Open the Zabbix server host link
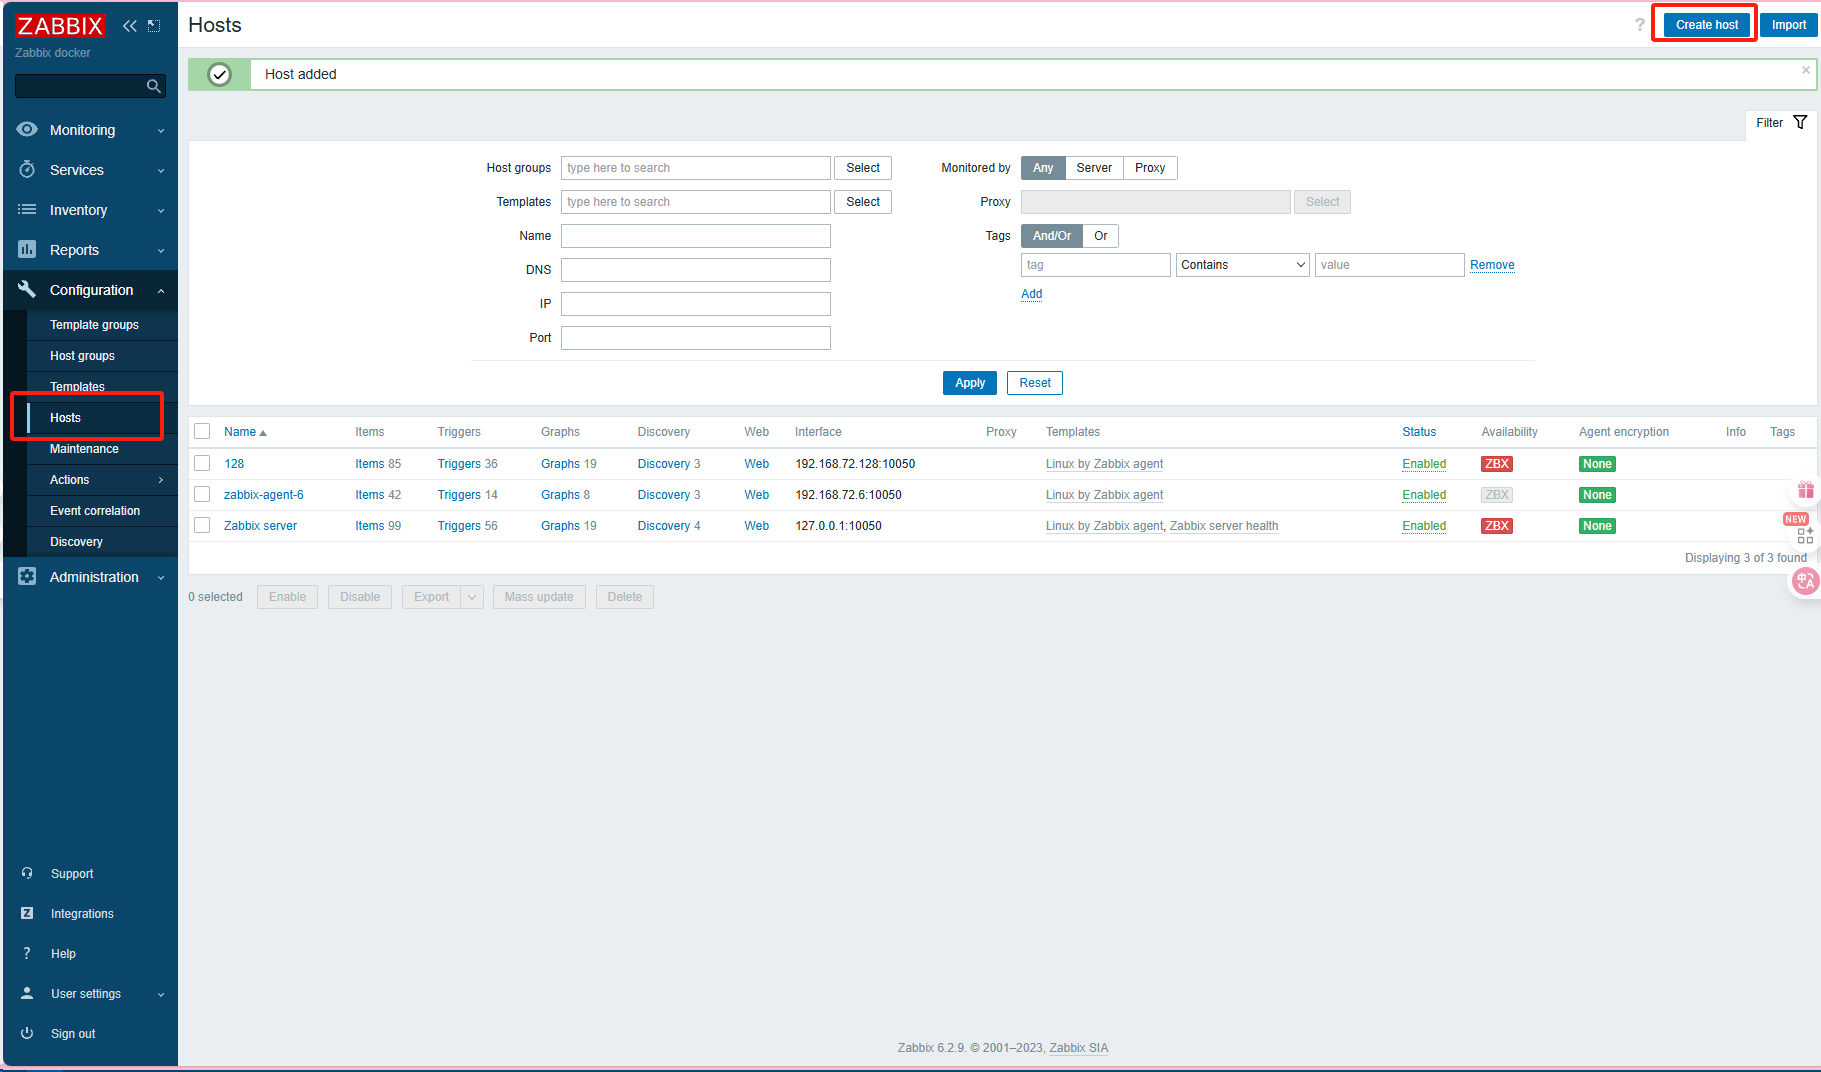This screenshot has height=1072, width=1821. coord(260,526)
